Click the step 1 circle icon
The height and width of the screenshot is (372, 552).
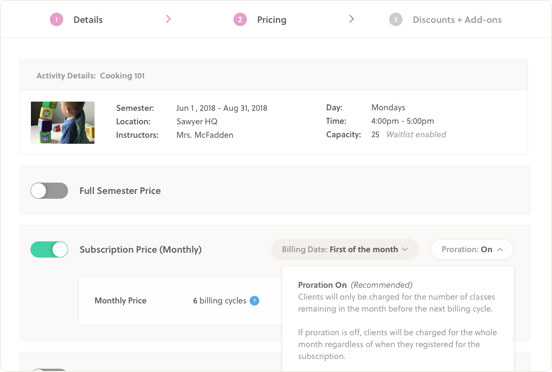56,19
